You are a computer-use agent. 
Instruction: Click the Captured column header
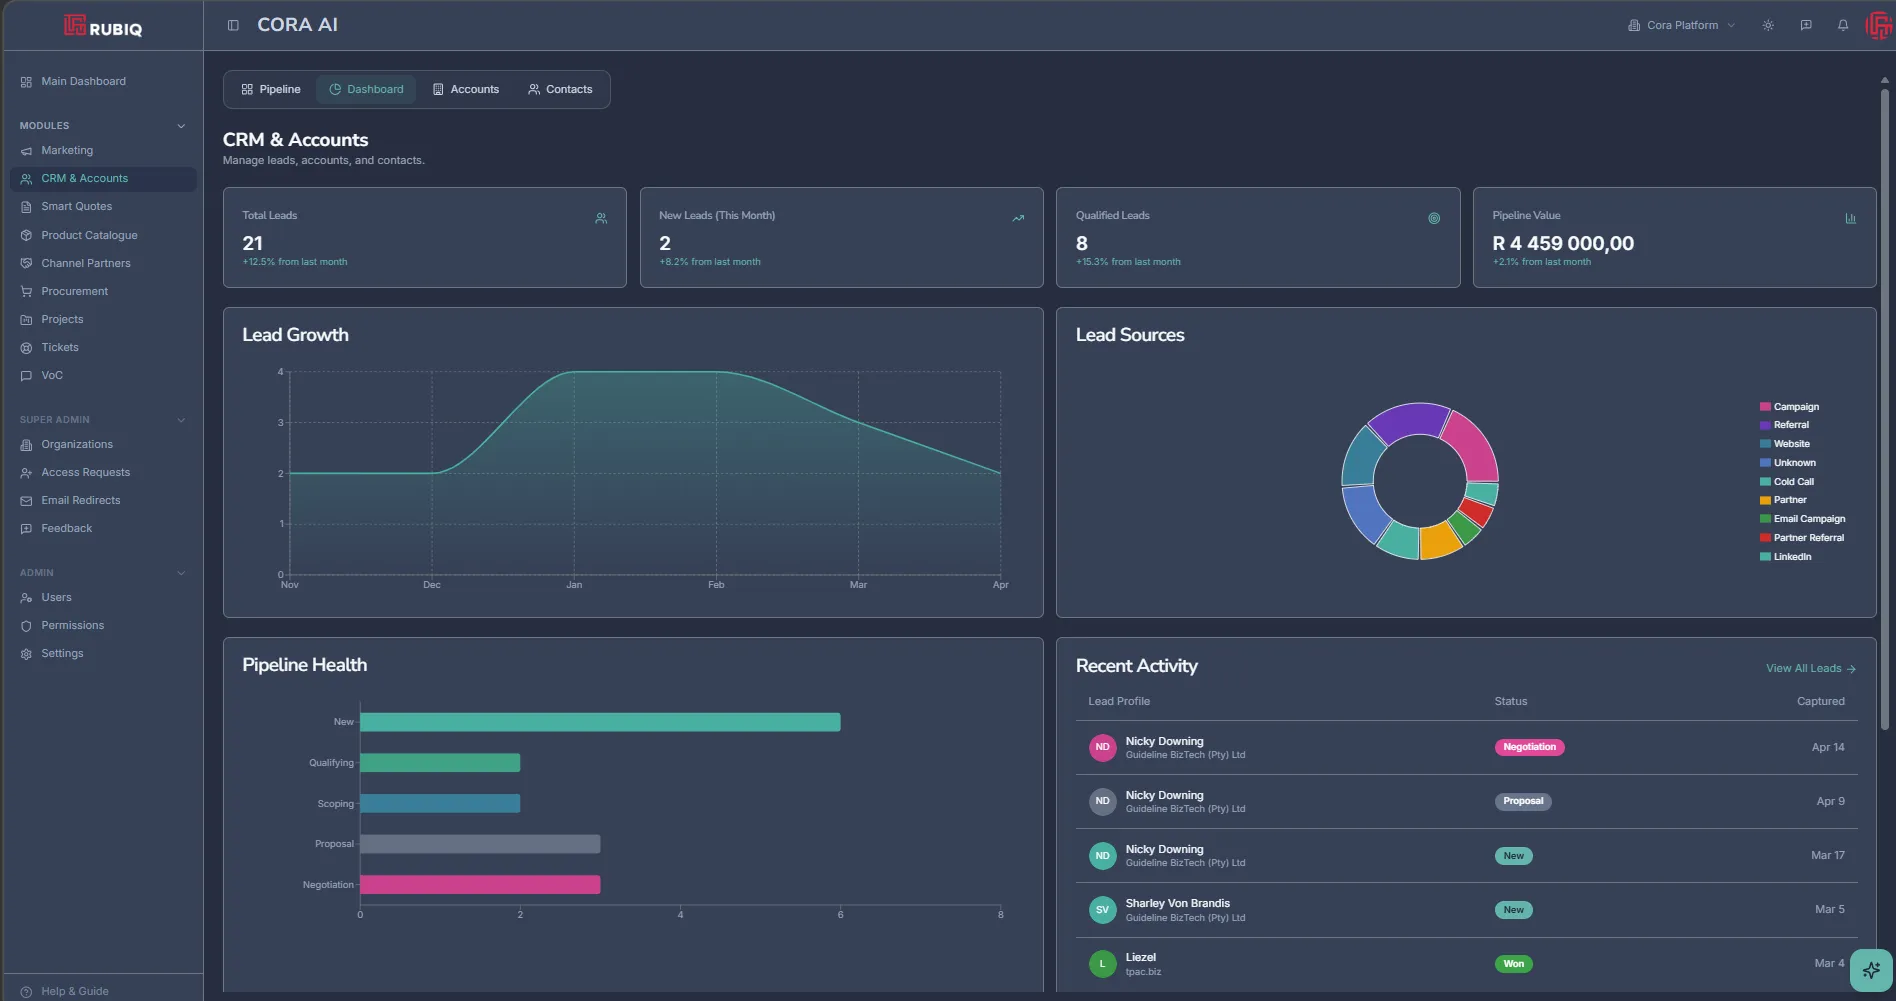tap(1820, 701)
